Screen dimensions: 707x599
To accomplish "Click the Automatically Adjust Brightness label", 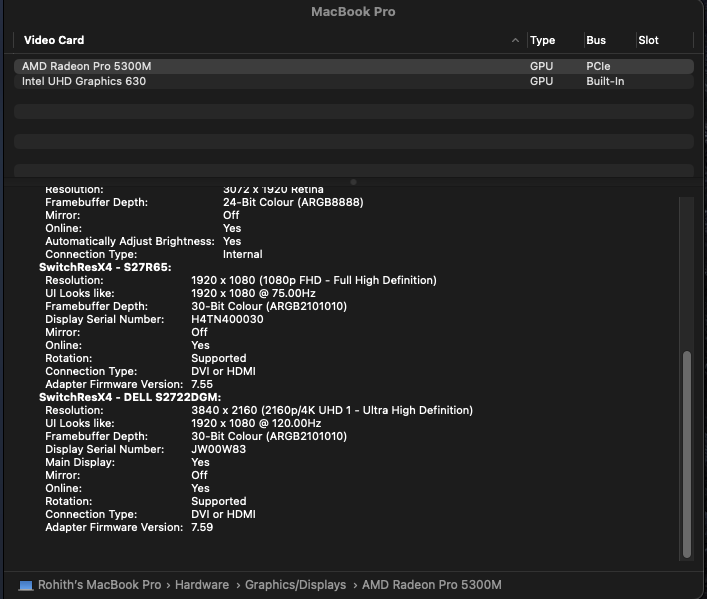I will (130, 241).
